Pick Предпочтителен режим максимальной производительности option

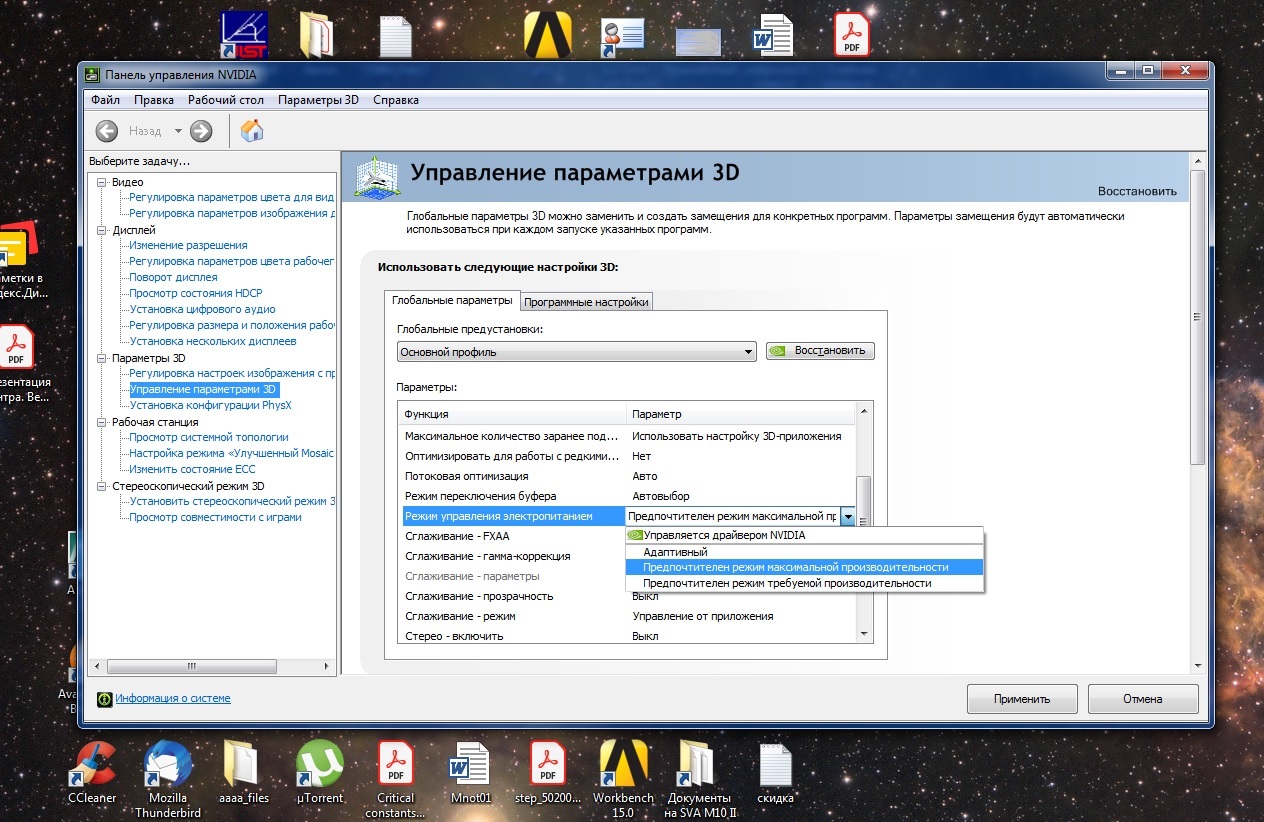coord(805,567)
